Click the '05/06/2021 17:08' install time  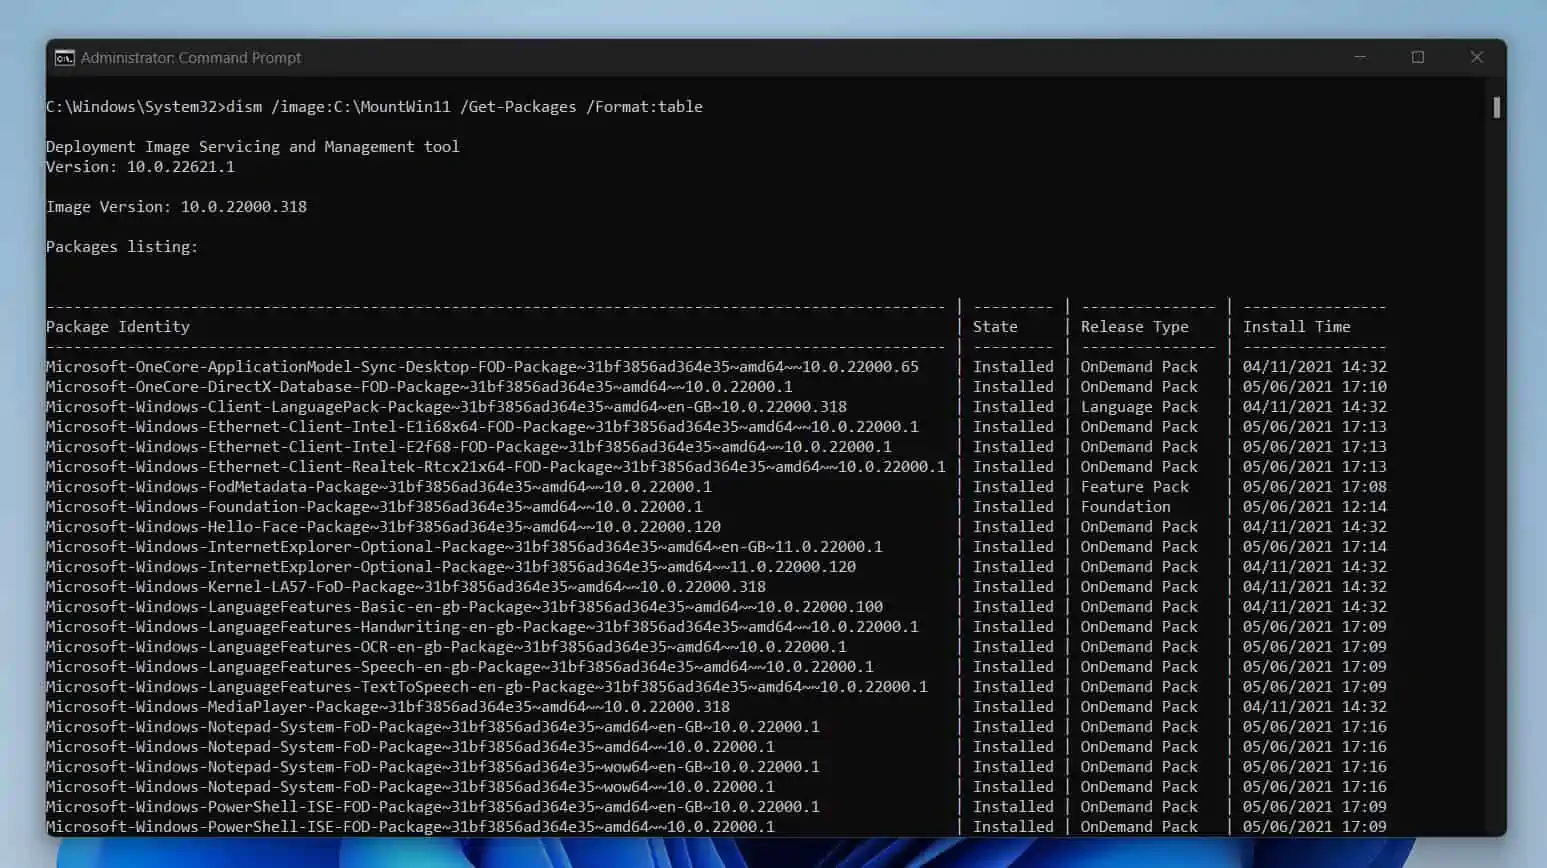point(1314,487)
